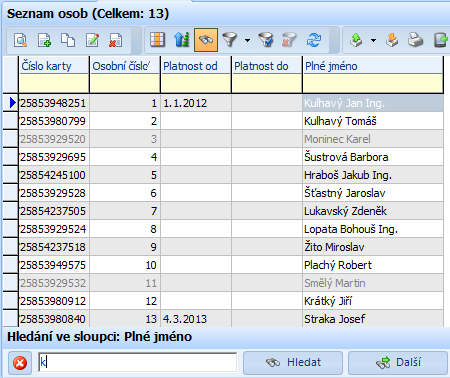Screen dimensions: 450x378
Task: Click the edit record pencil icon
Action: 92,40
